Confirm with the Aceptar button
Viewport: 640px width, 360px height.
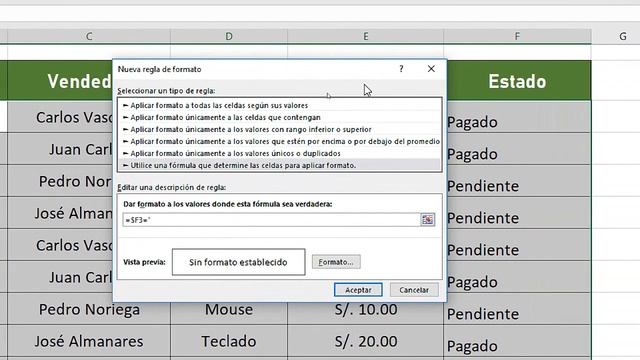coord(358,290)
